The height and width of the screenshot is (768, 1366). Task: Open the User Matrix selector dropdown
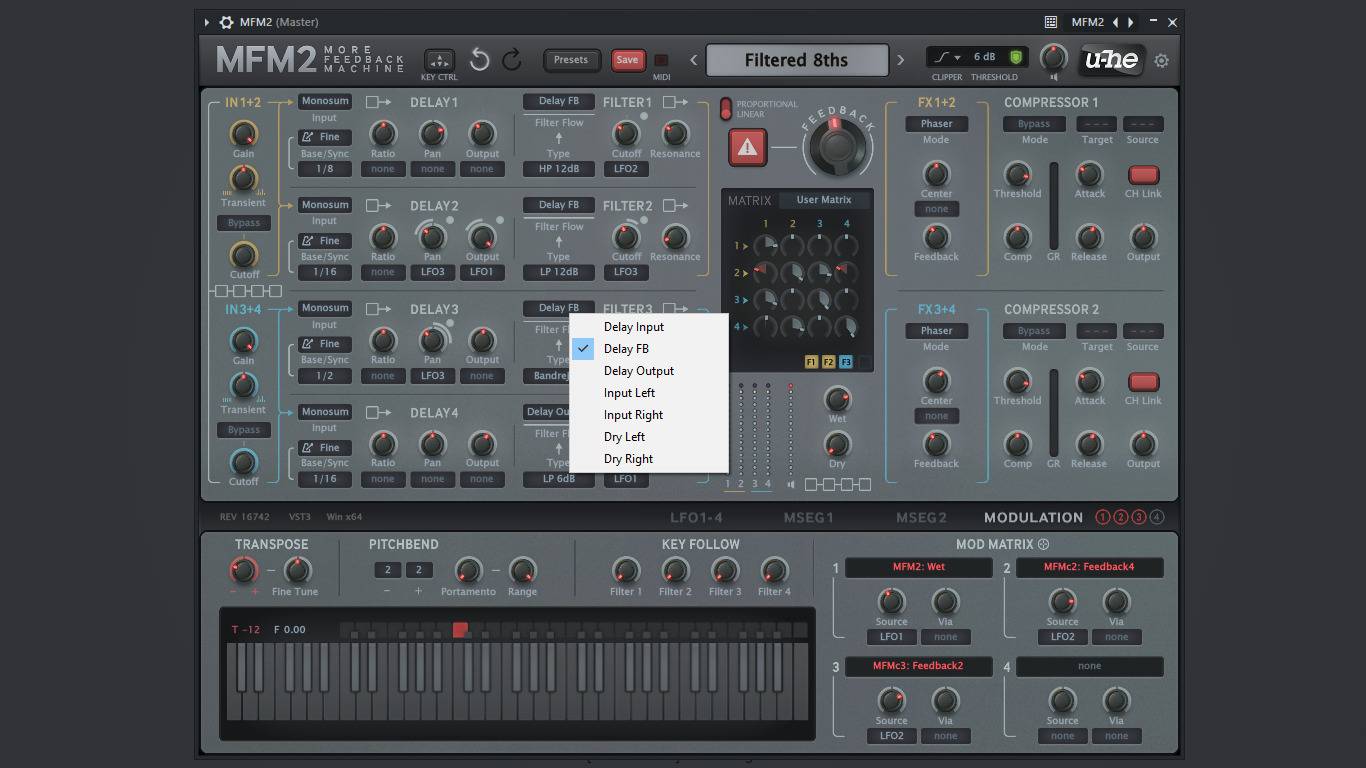[x=823, y=200]
